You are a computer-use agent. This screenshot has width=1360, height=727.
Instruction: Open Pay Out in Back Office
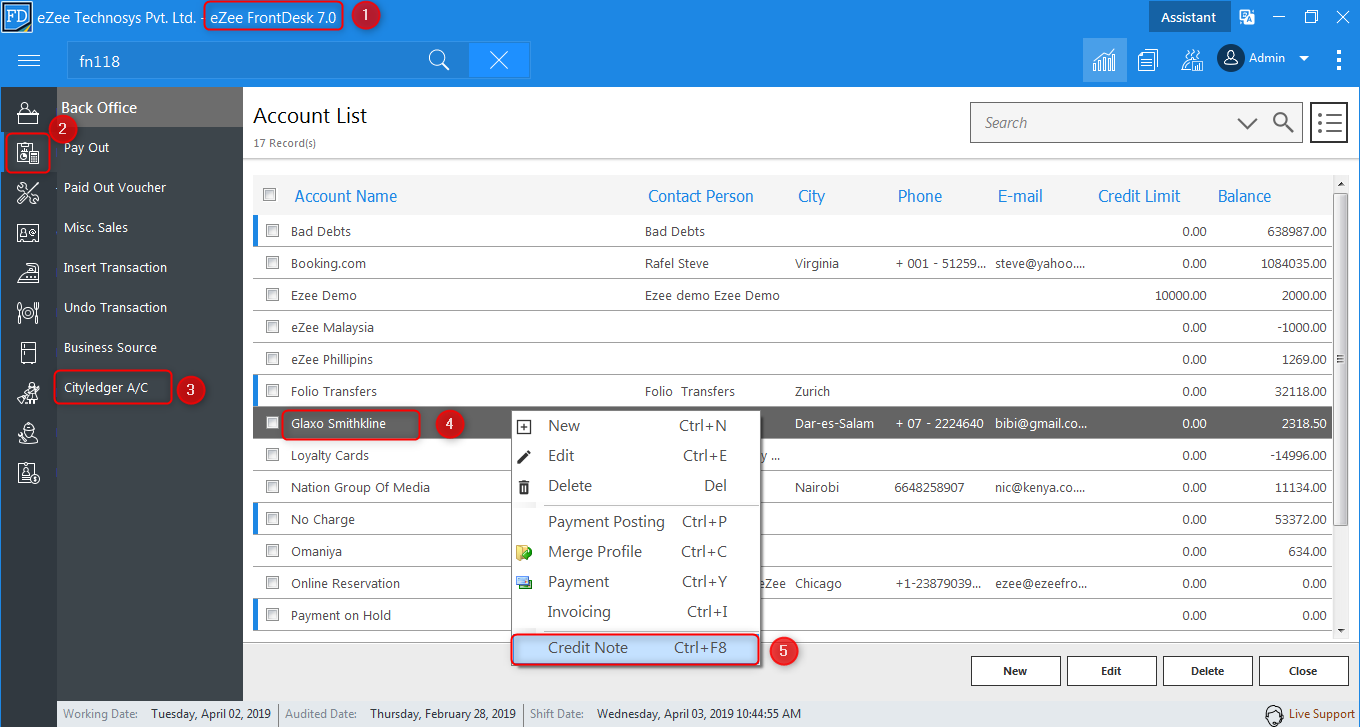click(x=87, y=148)
